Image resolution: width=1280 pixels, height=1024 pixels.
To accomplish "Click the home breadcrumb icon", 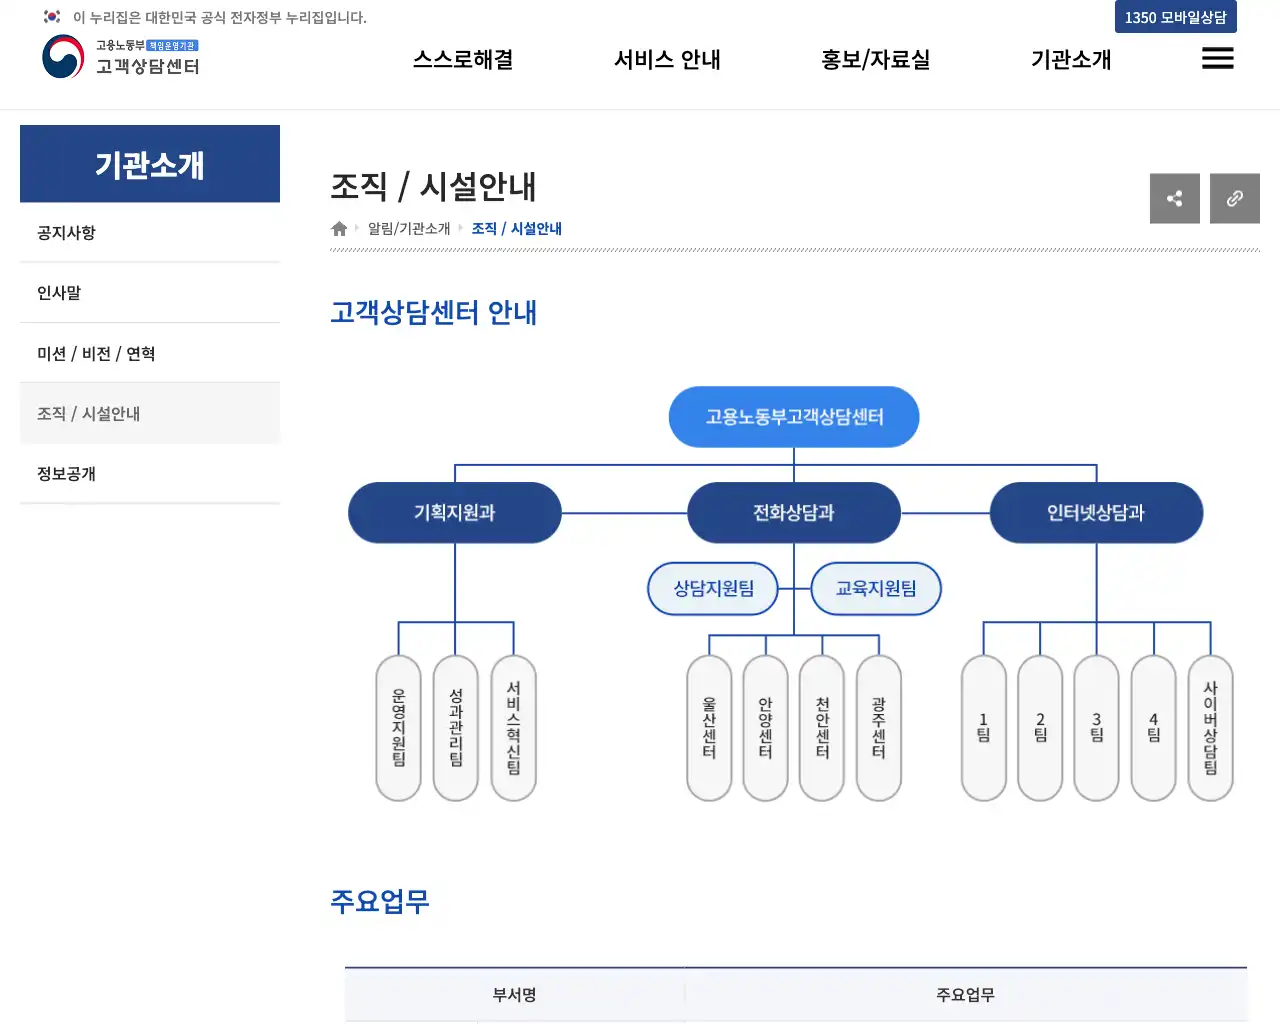I will coord(339,229).
